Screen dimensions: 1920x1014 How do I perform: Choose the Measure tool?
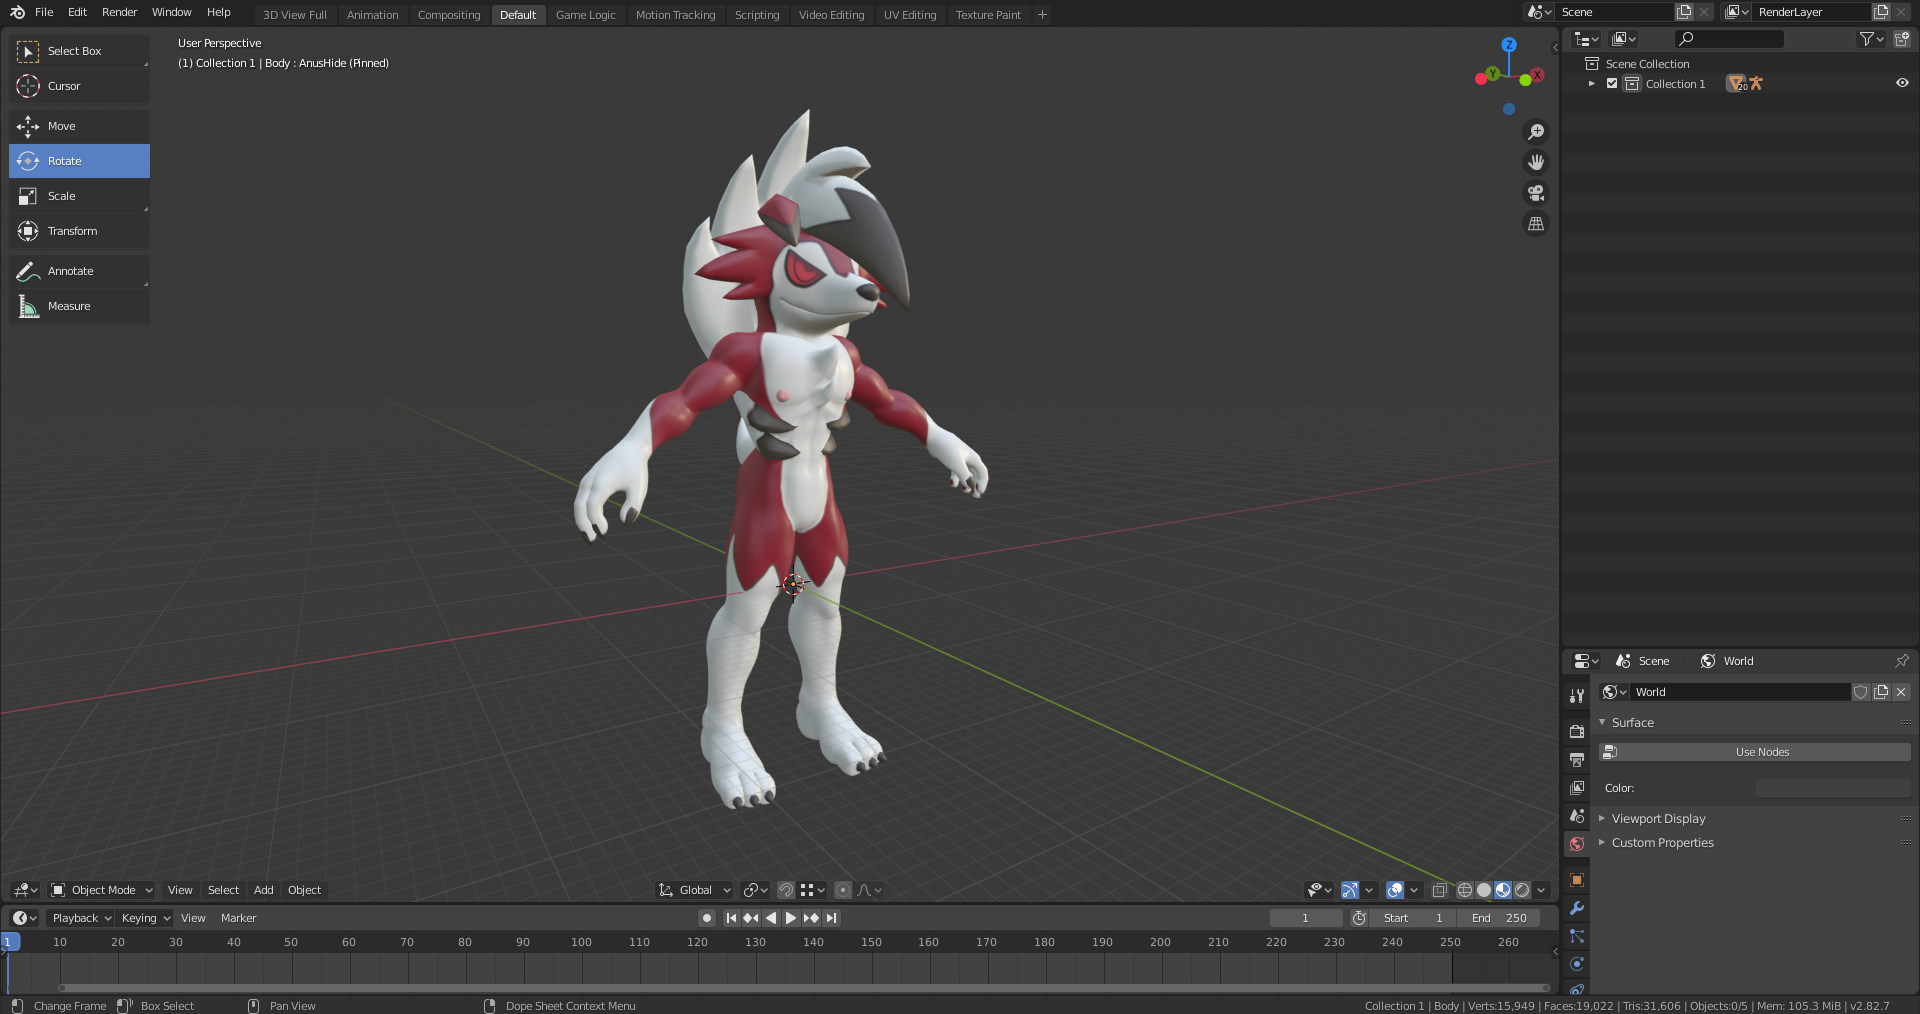pos(79,306)
